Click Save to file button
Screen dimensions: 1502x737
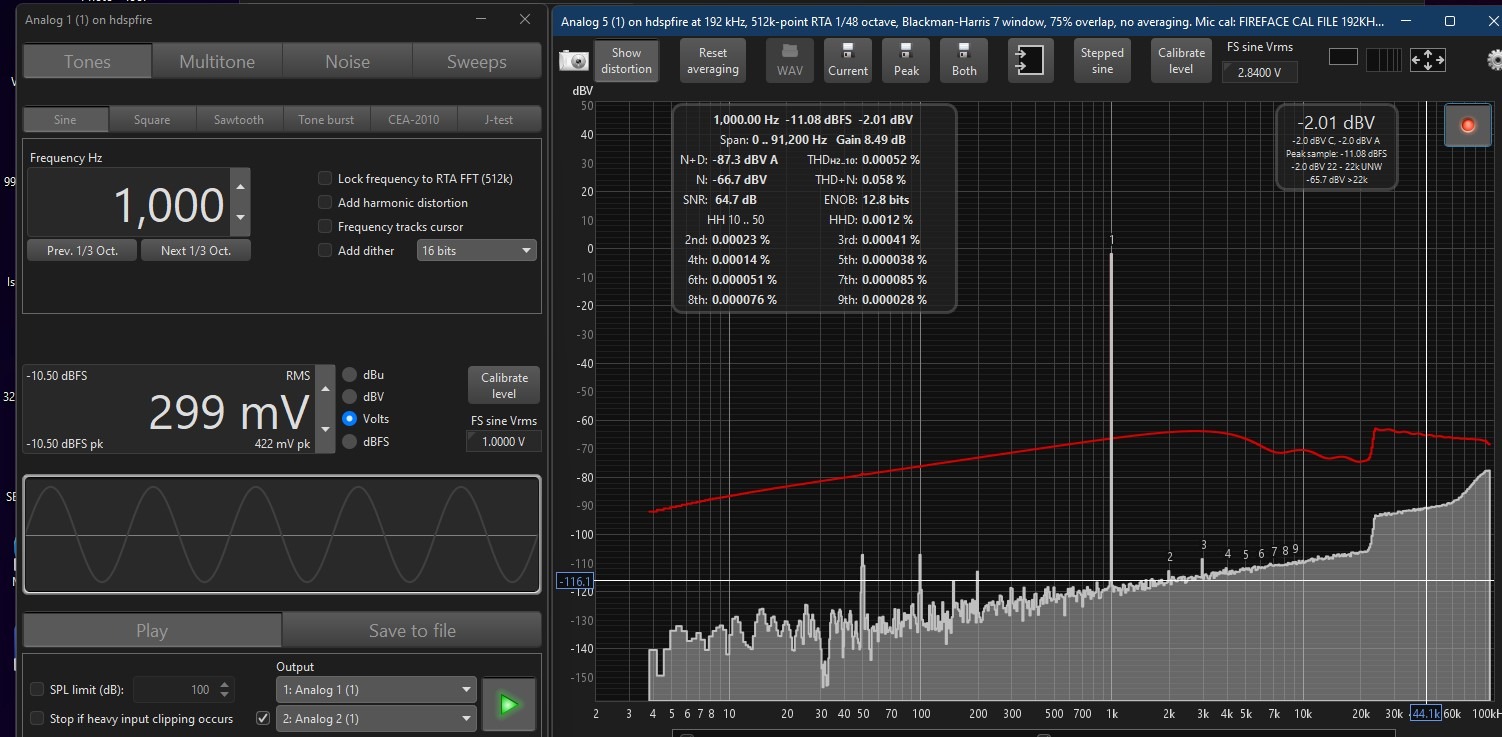pyautogui.click(x=412, y=630)
